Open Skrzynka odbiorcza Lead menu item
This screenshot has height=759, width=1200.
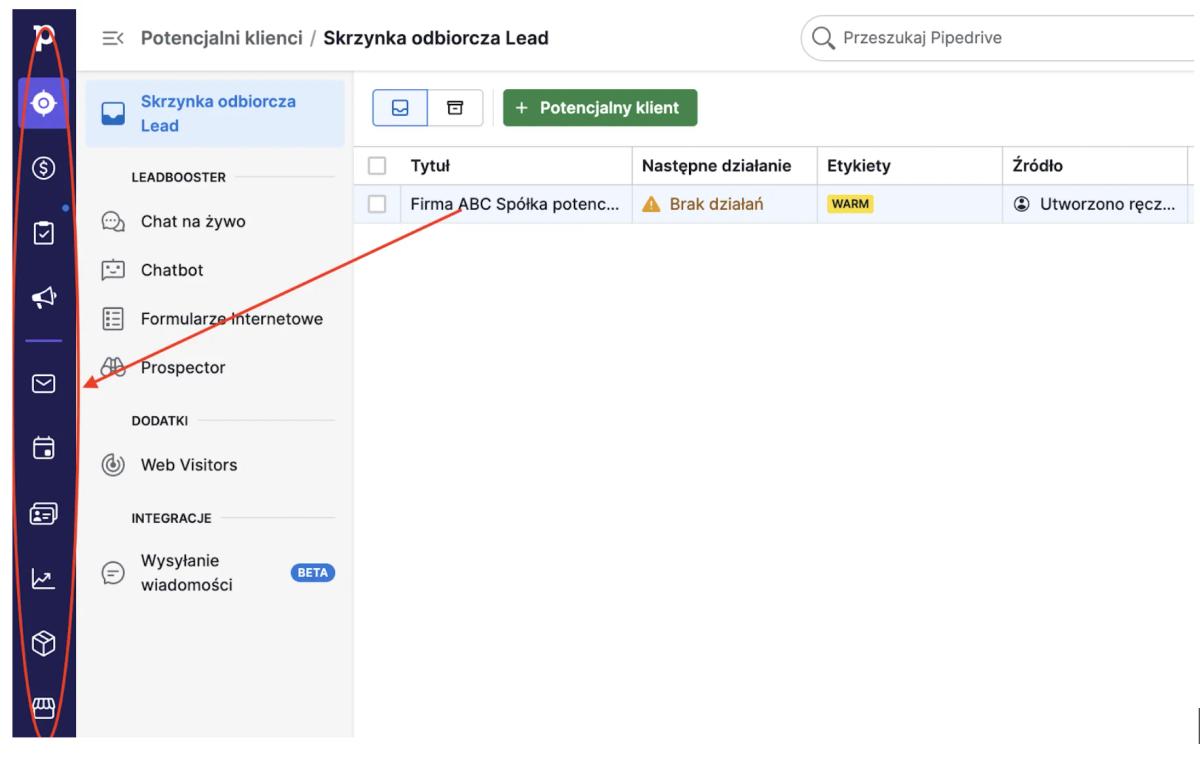pos(215,113)
